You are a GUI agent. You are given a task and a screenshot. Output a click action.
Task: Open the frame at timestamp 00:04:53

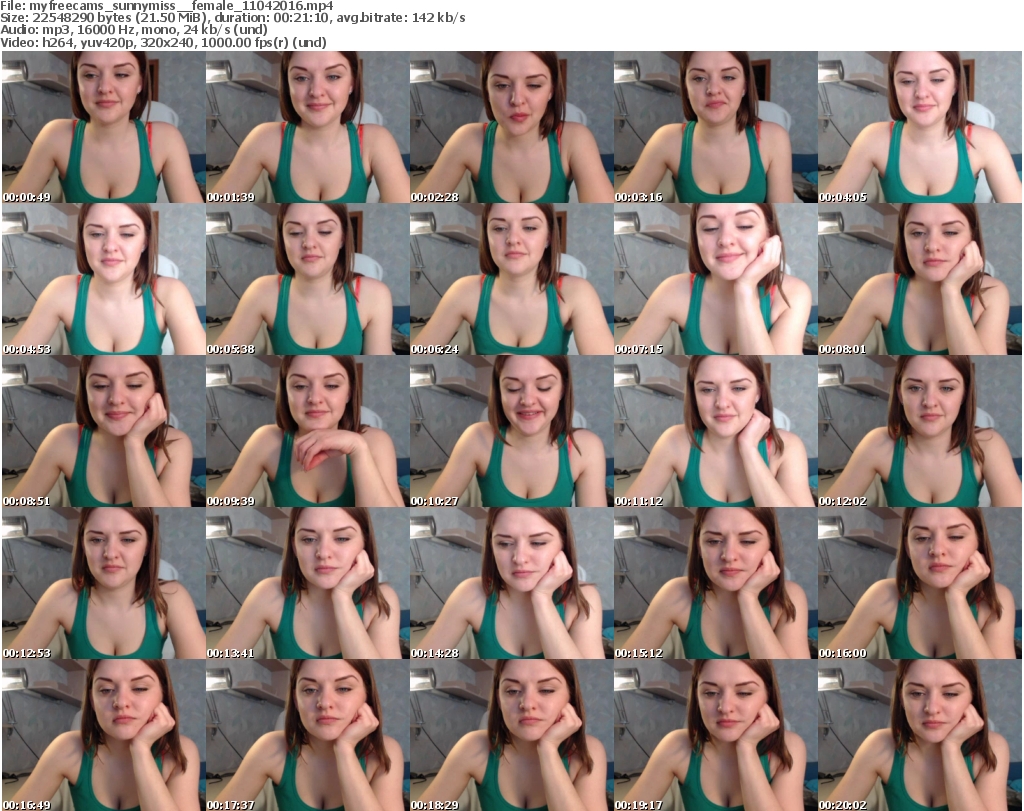pos(103,280)
